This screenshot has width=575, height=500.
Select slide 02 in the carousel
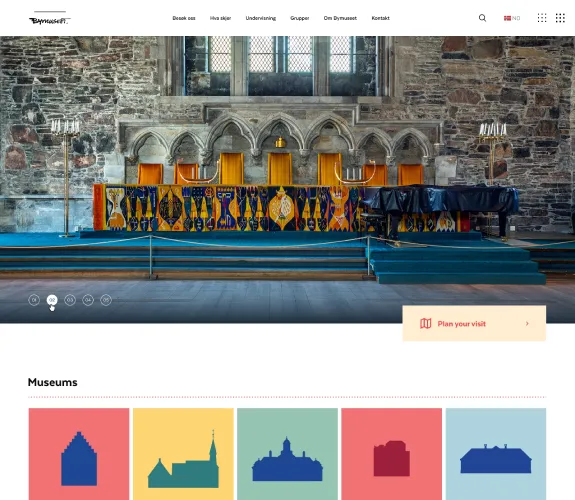[x=52, y=300]
